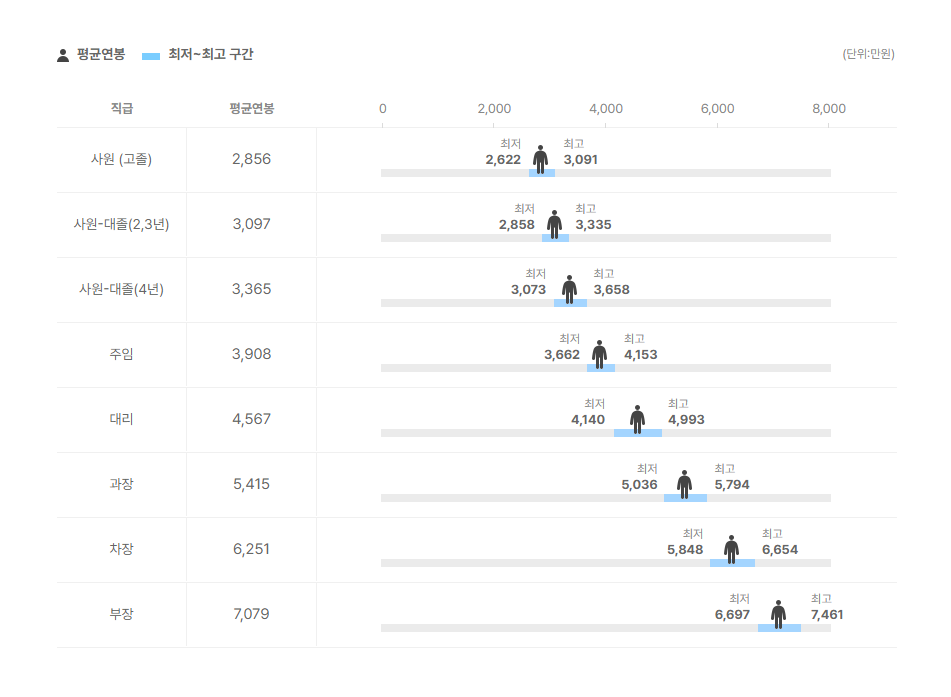The width and height of the screenshot is (951, 697).
Task: Click the person icon in 사원 (고졸) row
Action: coord(540,159)
